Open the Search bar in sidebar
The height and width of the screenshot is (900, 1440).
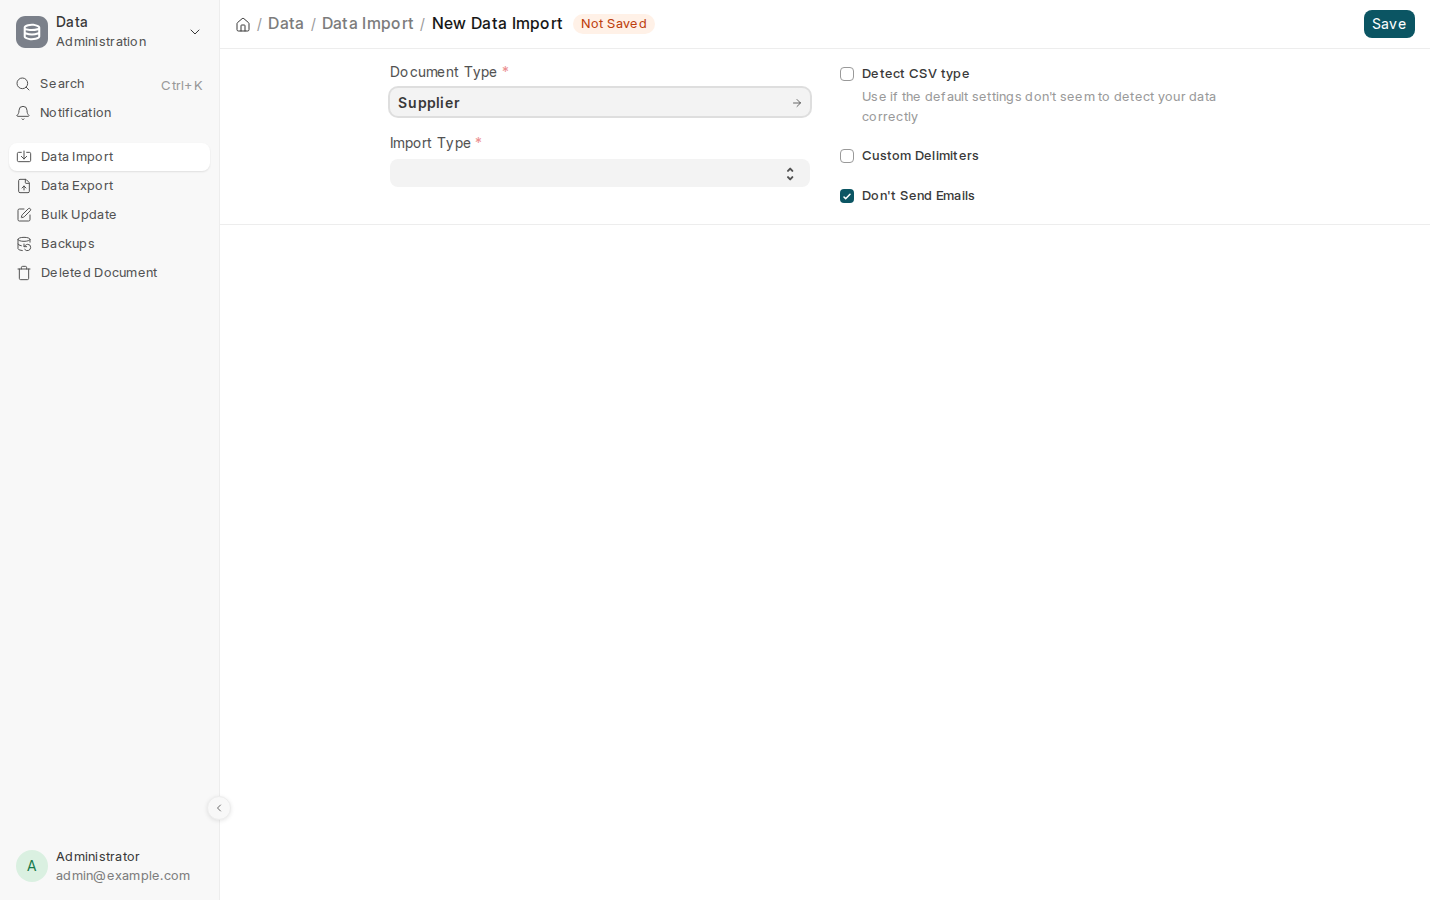point(110,84)
